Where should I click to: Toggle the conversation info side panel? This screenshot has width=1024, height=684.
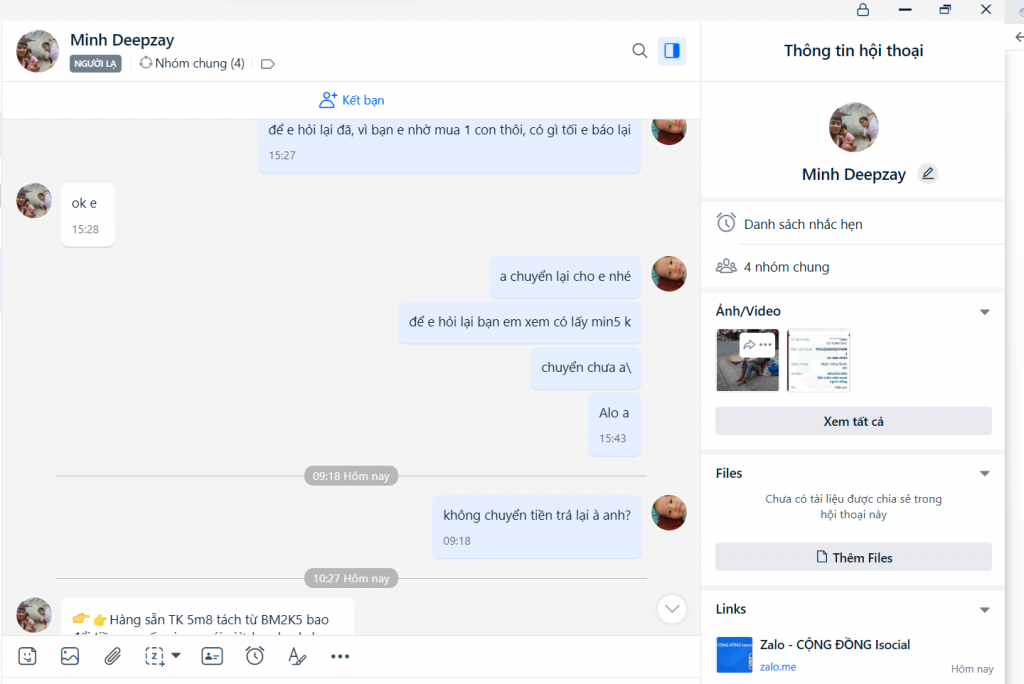click(672, 50)
